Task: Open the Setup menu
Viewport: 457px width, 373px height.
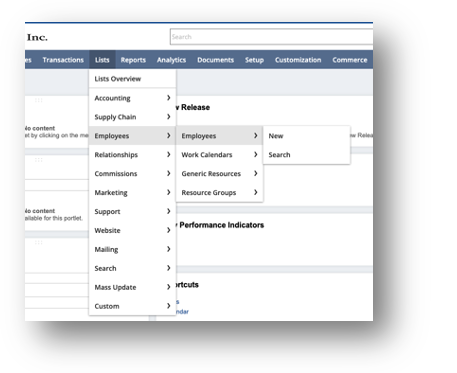Action: pos(254,60)
